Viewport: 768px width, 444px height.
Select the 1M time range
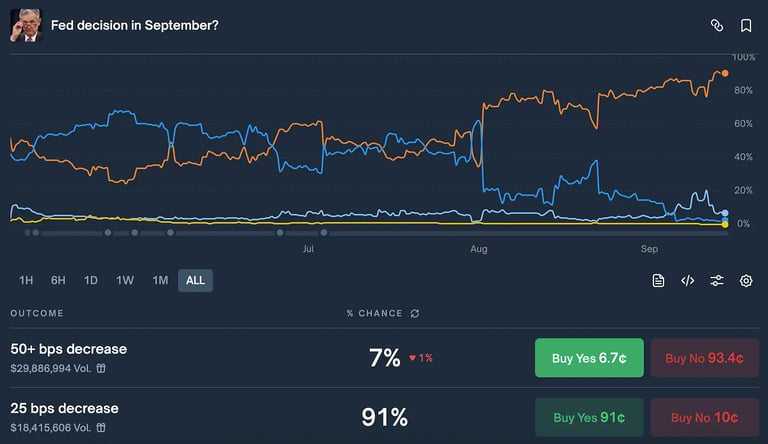tap(160, 280)
